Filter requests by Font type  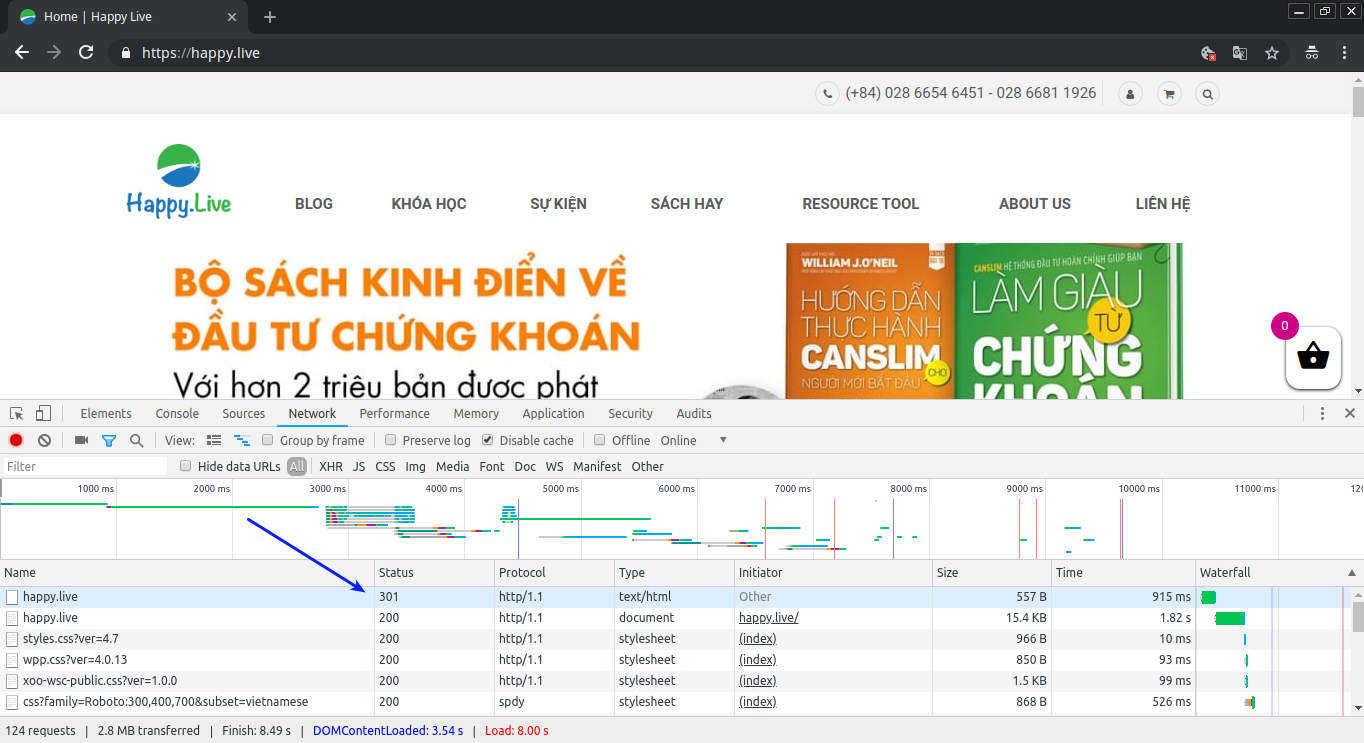[x=492, y=466]
